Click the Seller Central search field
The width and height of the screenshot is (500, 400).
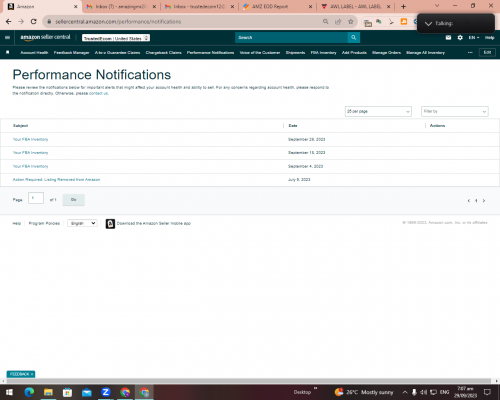[291, 38]
